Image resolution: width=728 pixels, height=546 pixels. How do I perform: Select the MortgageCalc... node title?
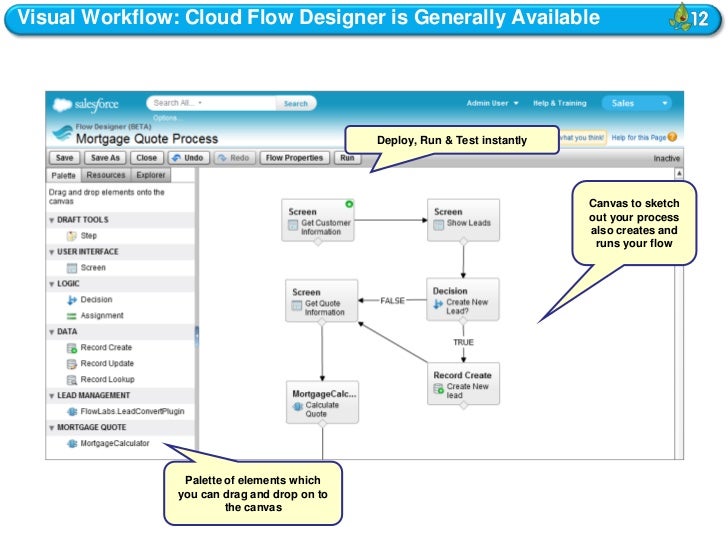324,394
